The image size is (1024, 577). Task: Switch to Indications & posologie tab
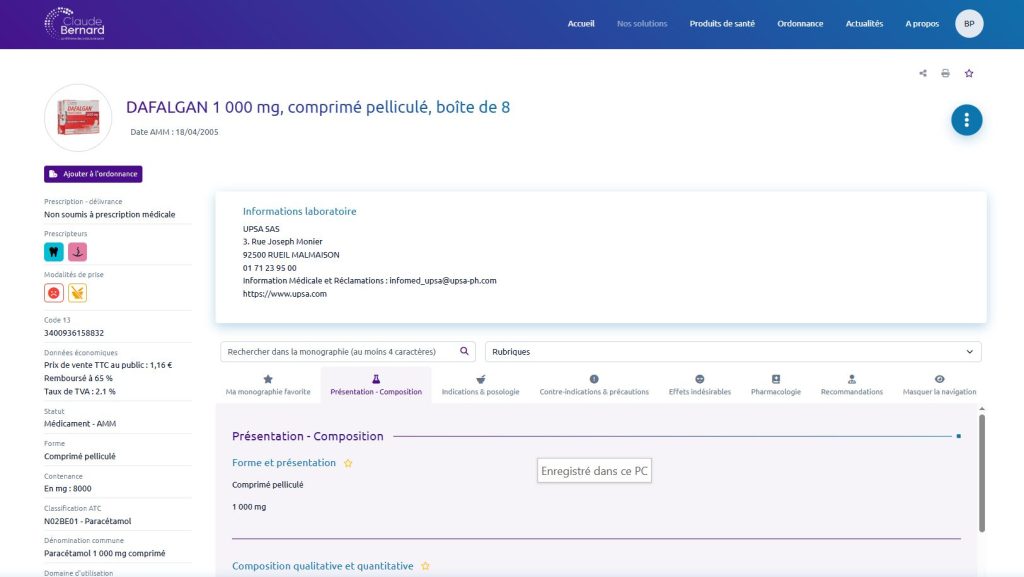(480, 385)
